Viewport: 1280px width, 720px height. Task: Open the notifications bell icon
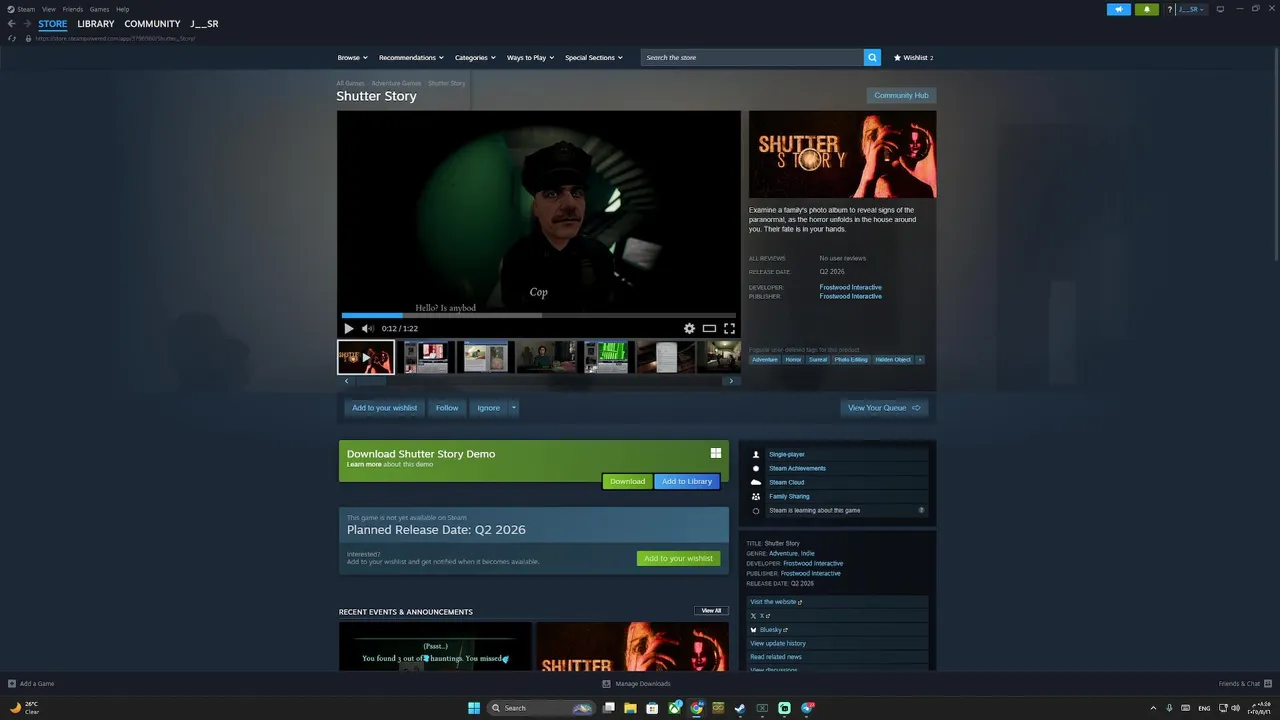[1147, 9]
